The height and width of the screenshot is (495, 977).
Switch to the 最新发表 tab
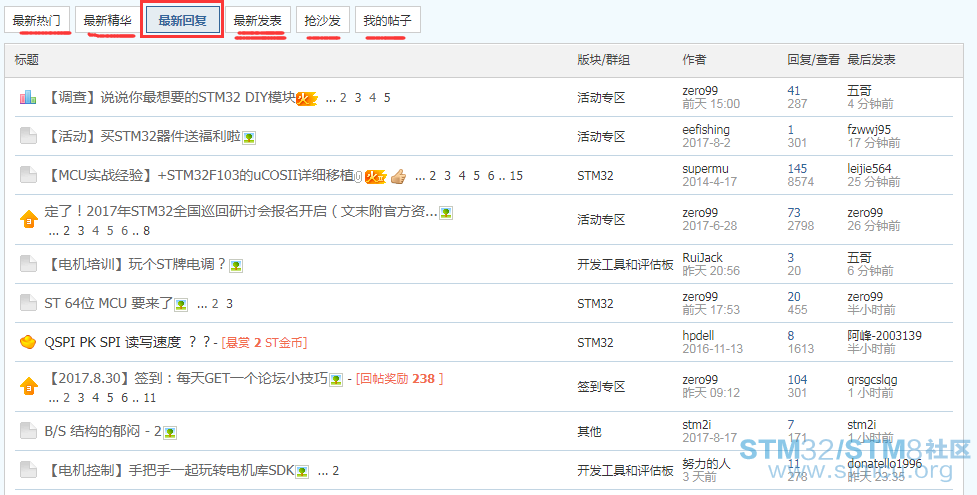coord(257,21)
